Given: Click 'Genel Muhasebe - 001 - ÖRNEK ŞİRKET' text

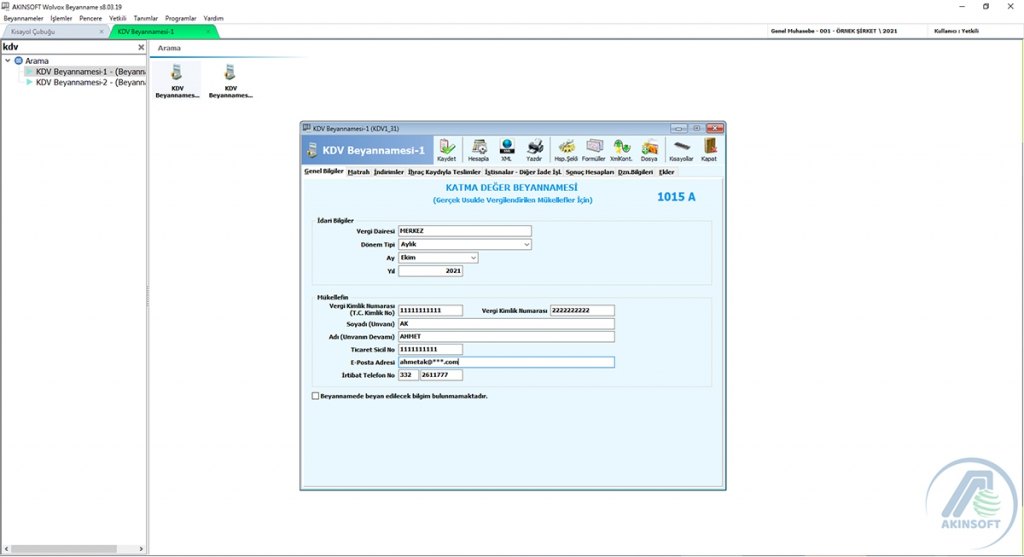Looking at the screenshot, I should coord(834,31).
